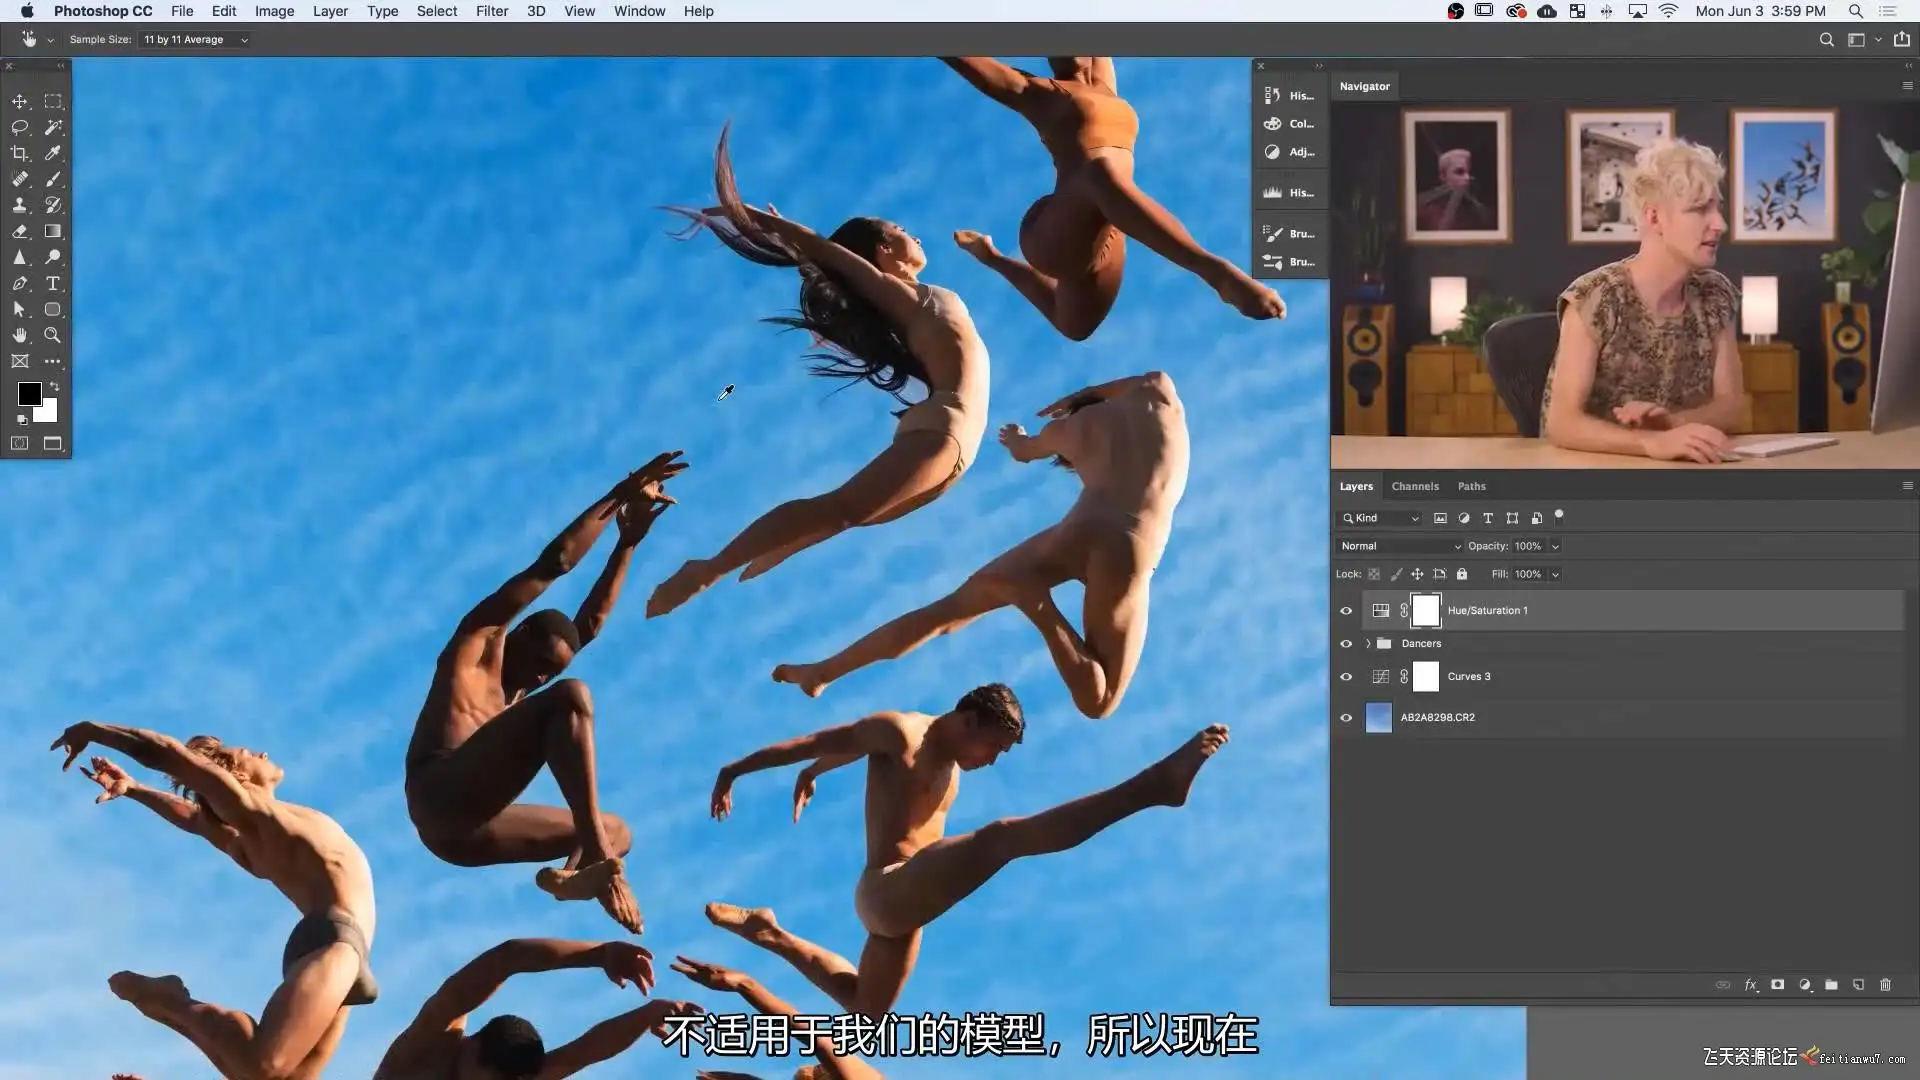Select the Type tool
Screen dimensions: 1920x1080
[53, 284]
